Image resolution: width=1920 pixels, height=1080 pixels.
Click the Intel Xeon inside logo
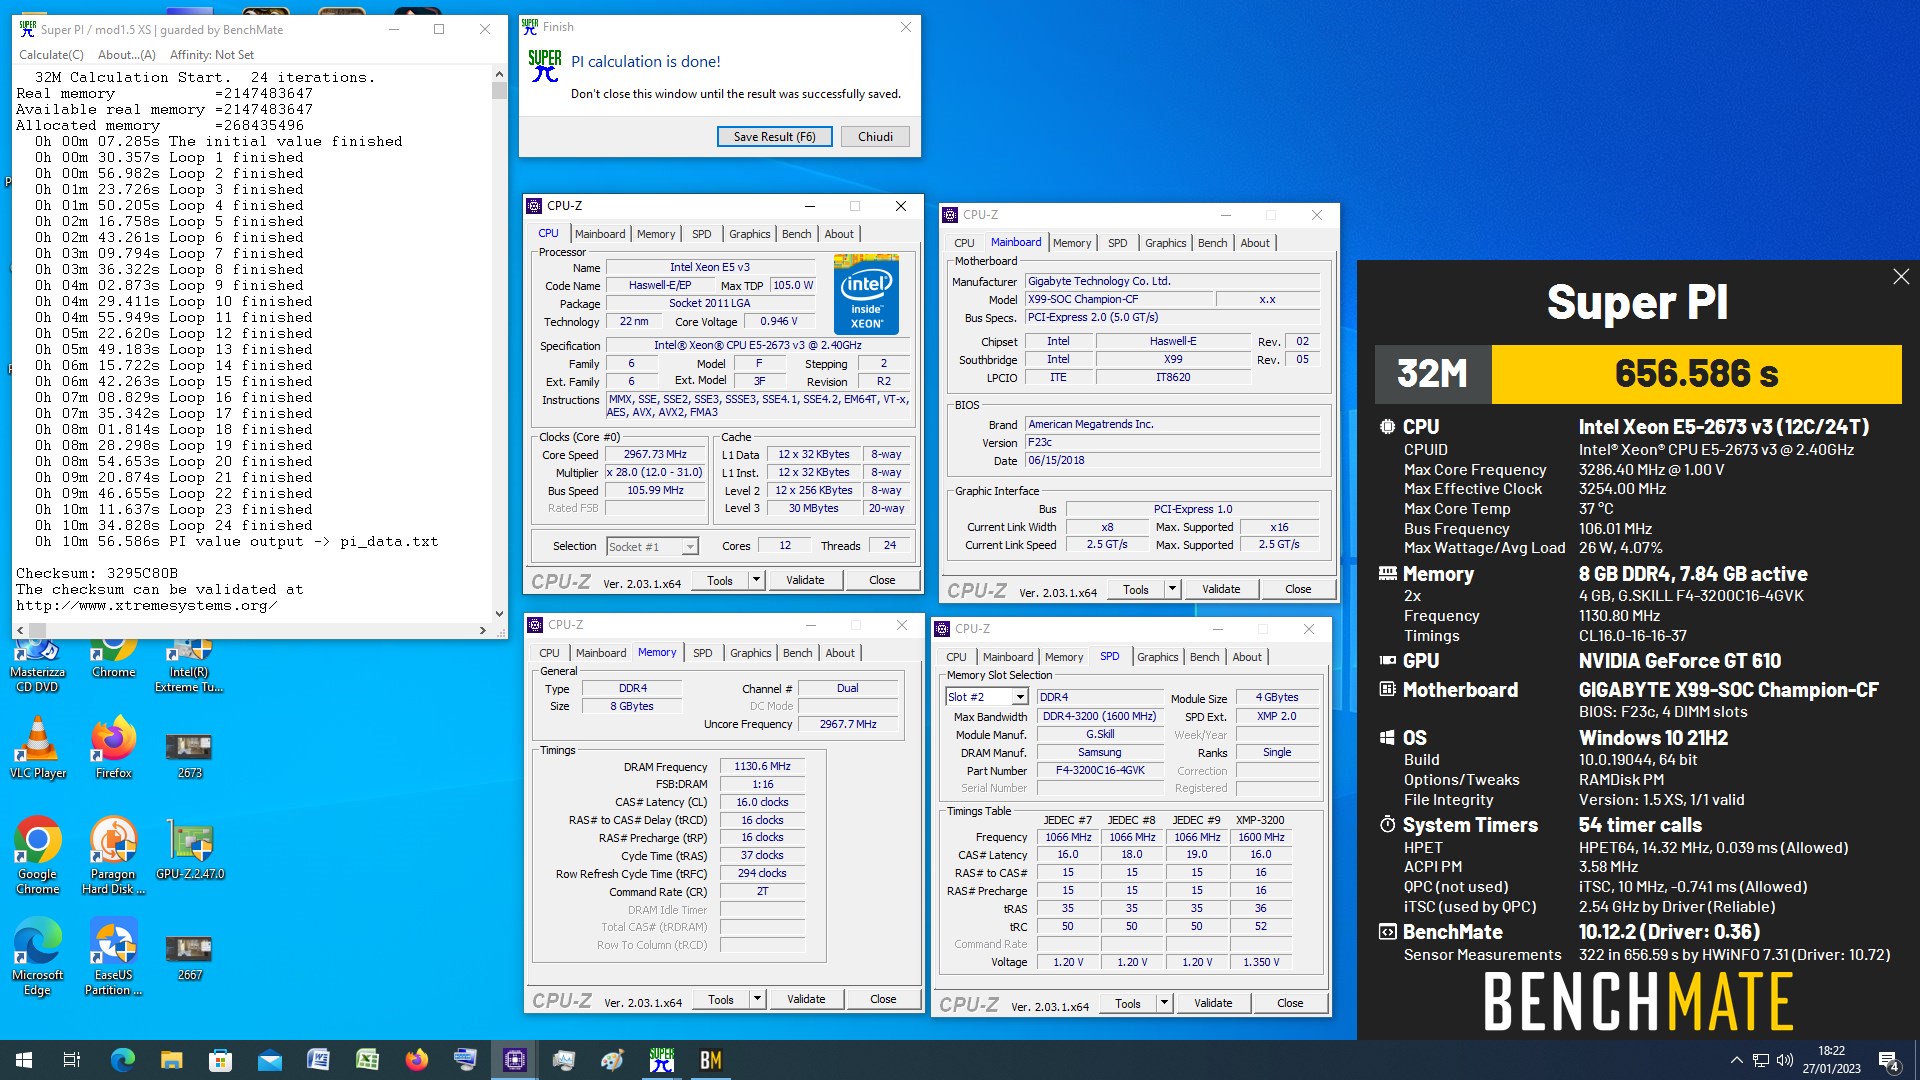click(866, 294)
